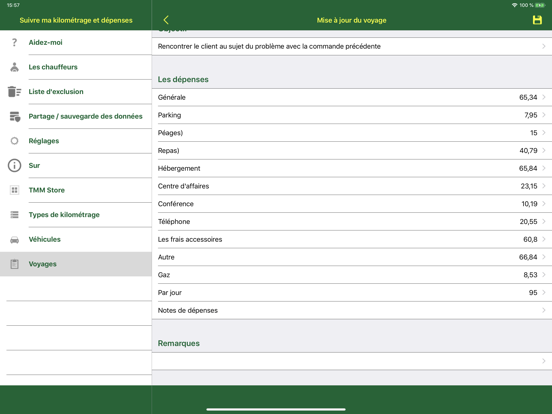Click the 23,15 Centre d'affaires amount
Viewport: 552px width, 414px height.
point(529,186)
